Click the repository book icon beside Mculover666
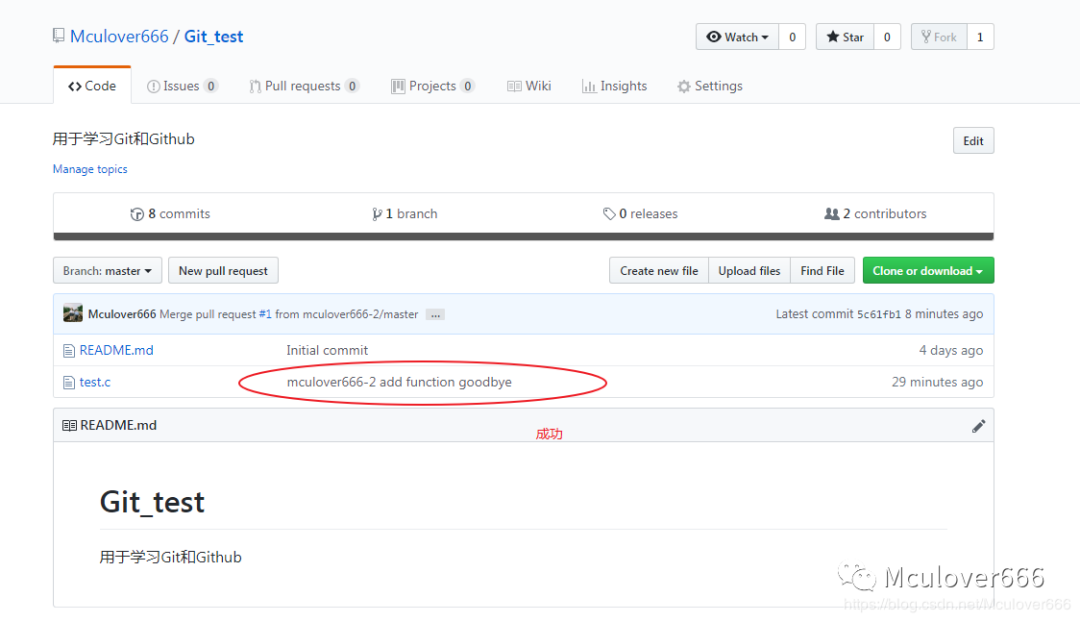This screenshot has width=1080, height=622. click(59, 36)
